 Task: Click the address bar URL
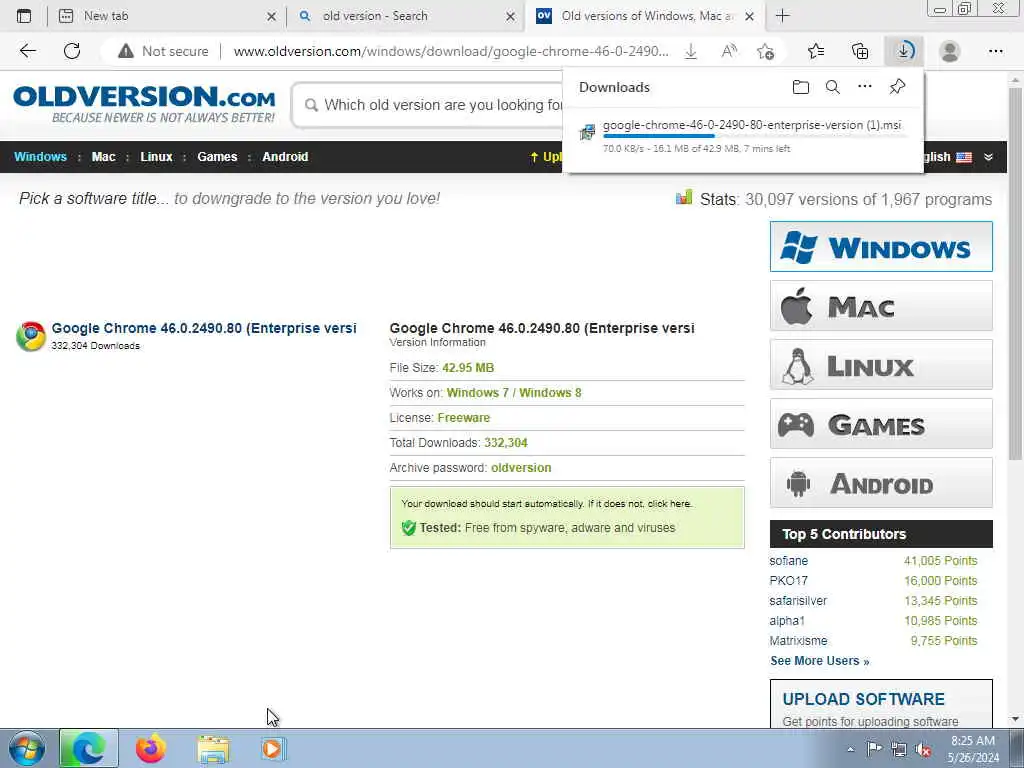click(x=451, y=51)
